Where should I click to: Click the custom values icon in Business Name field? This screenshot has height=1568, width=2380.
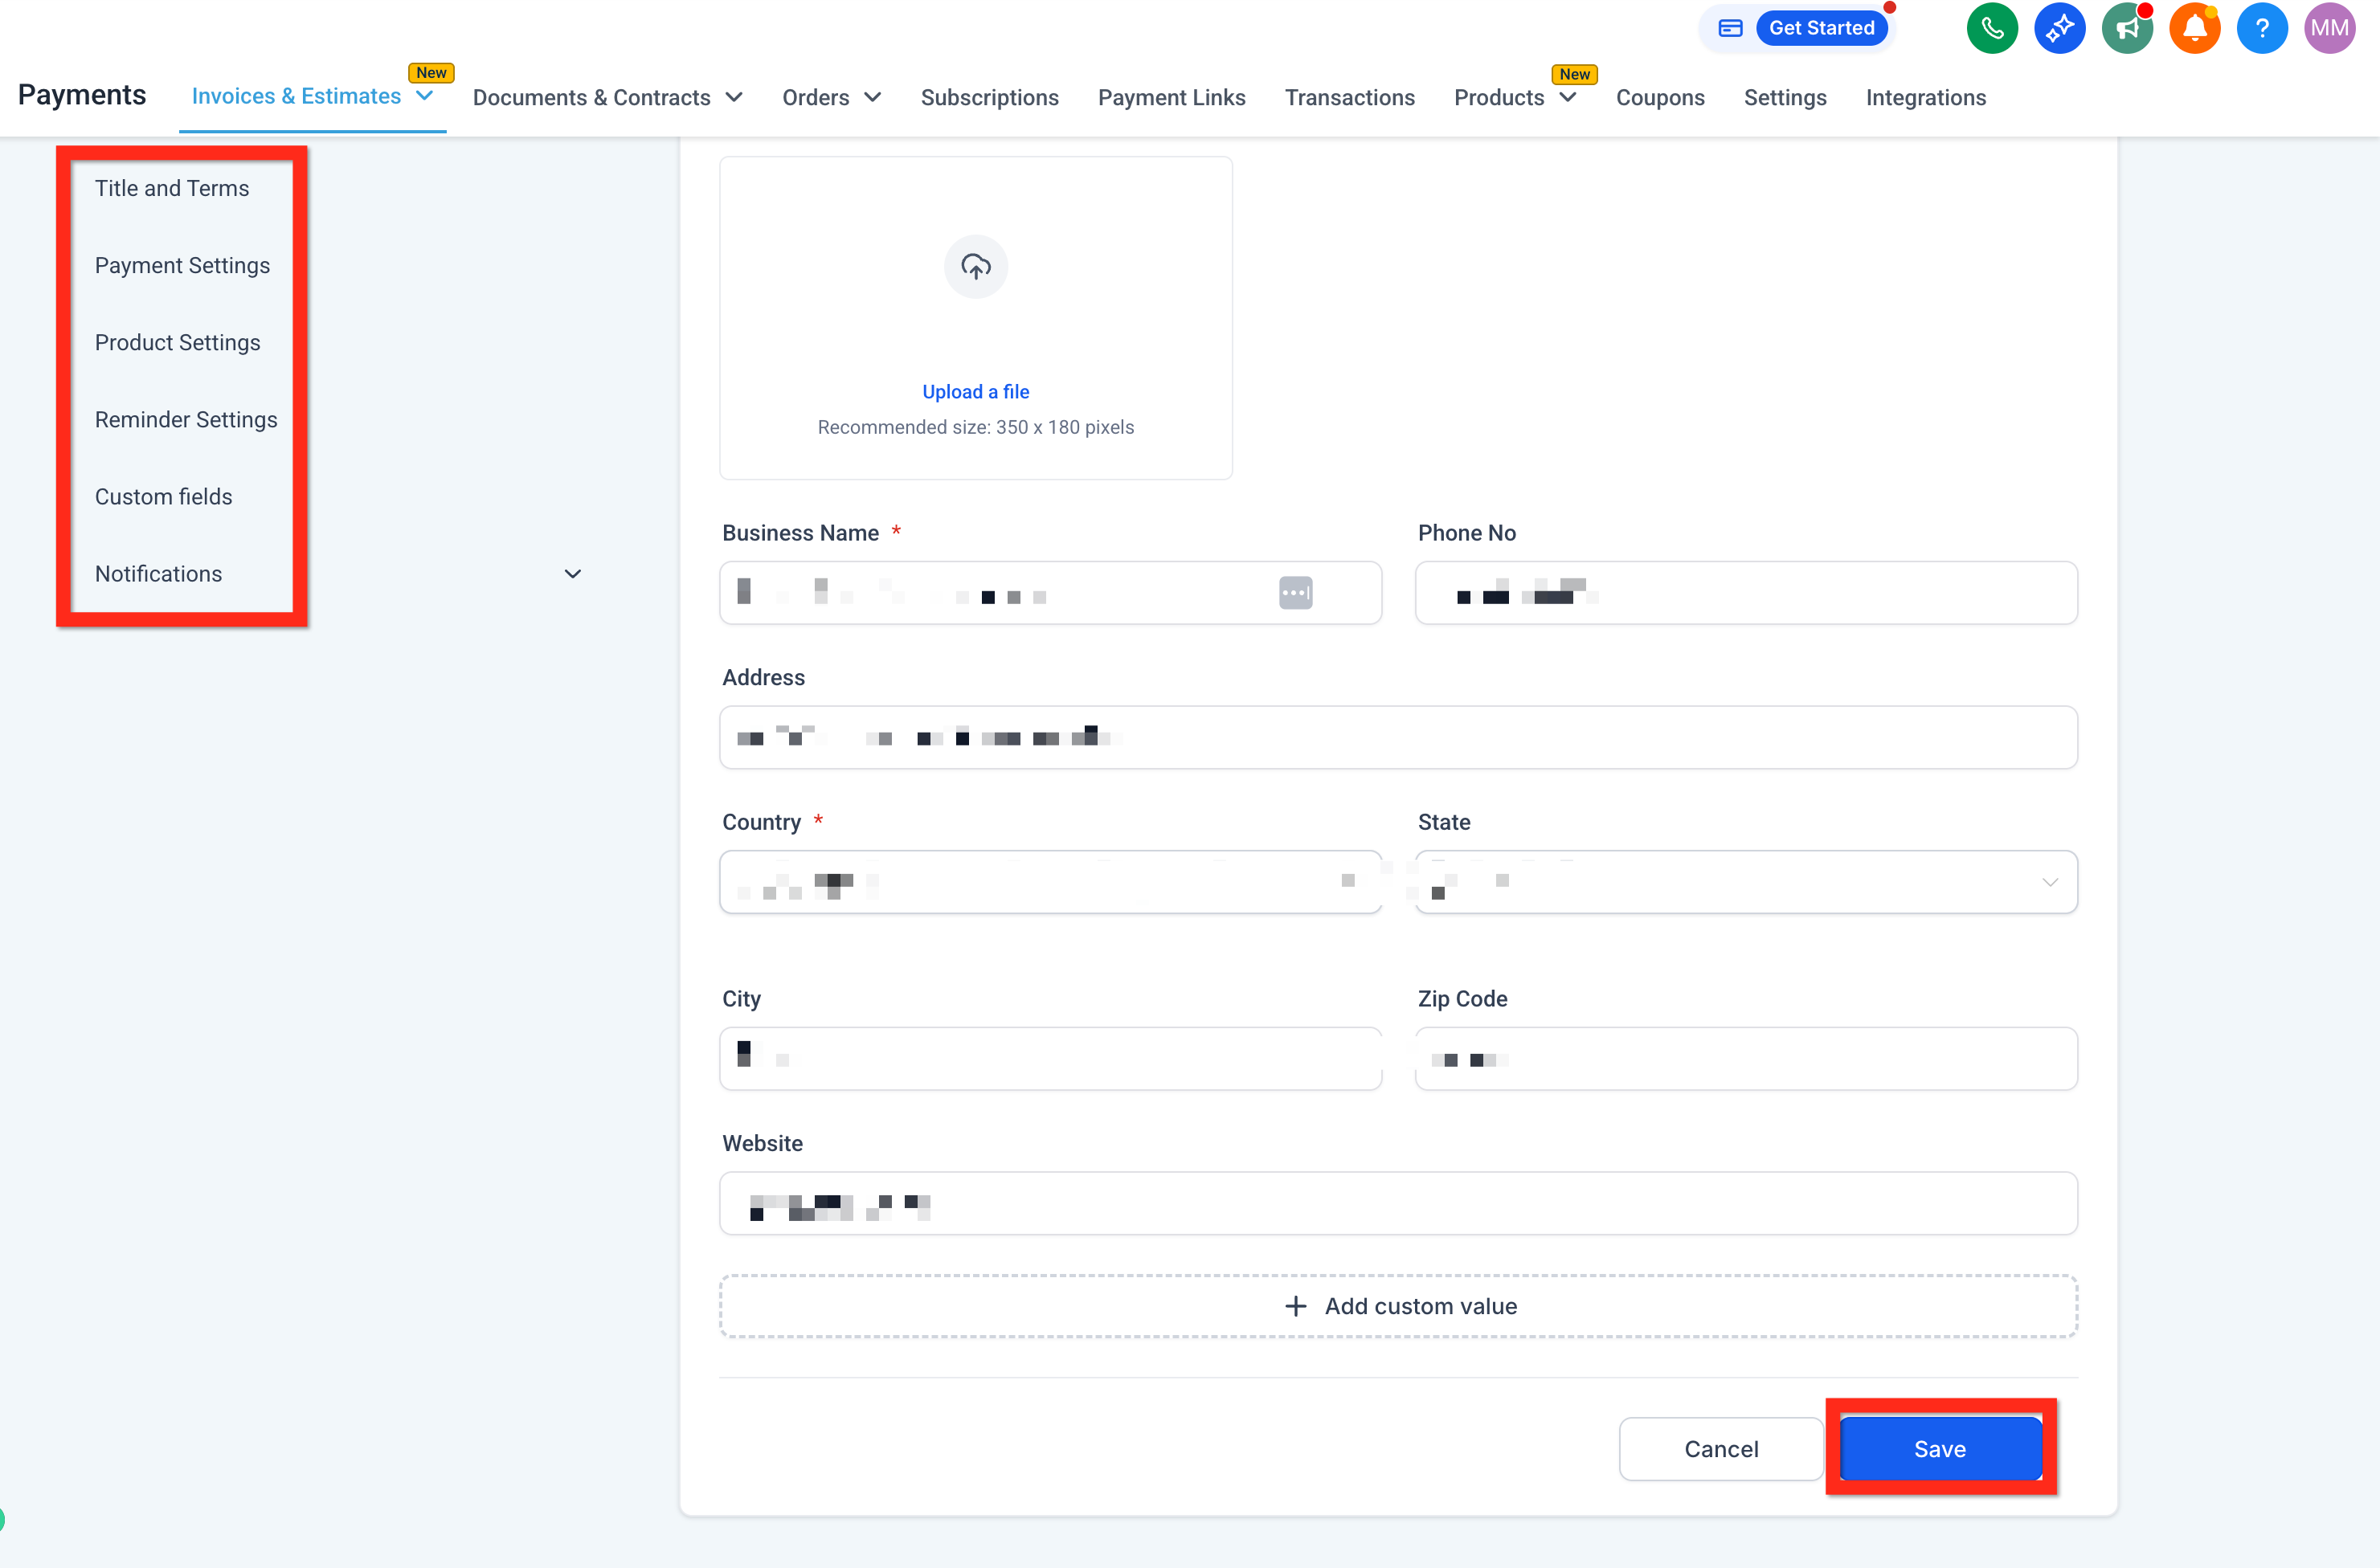(1295, 593)
